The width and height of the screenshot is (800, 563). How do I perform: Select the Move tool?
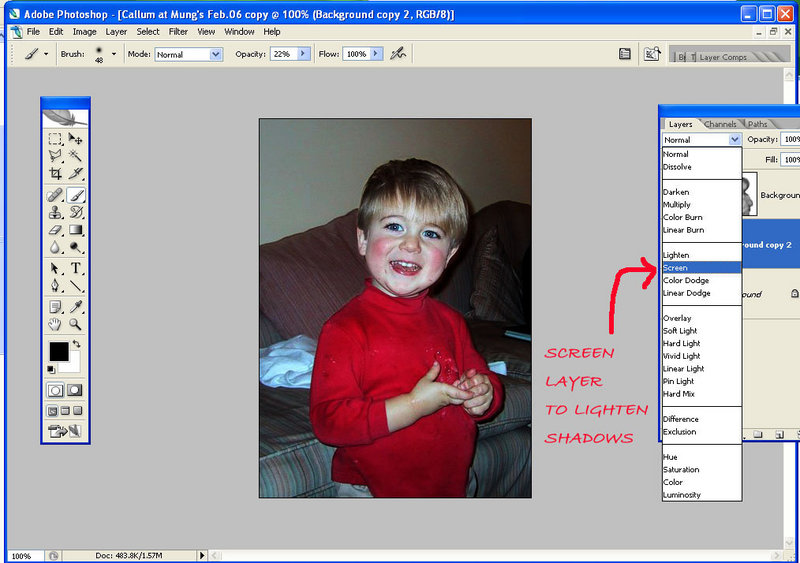click(76, 139)
